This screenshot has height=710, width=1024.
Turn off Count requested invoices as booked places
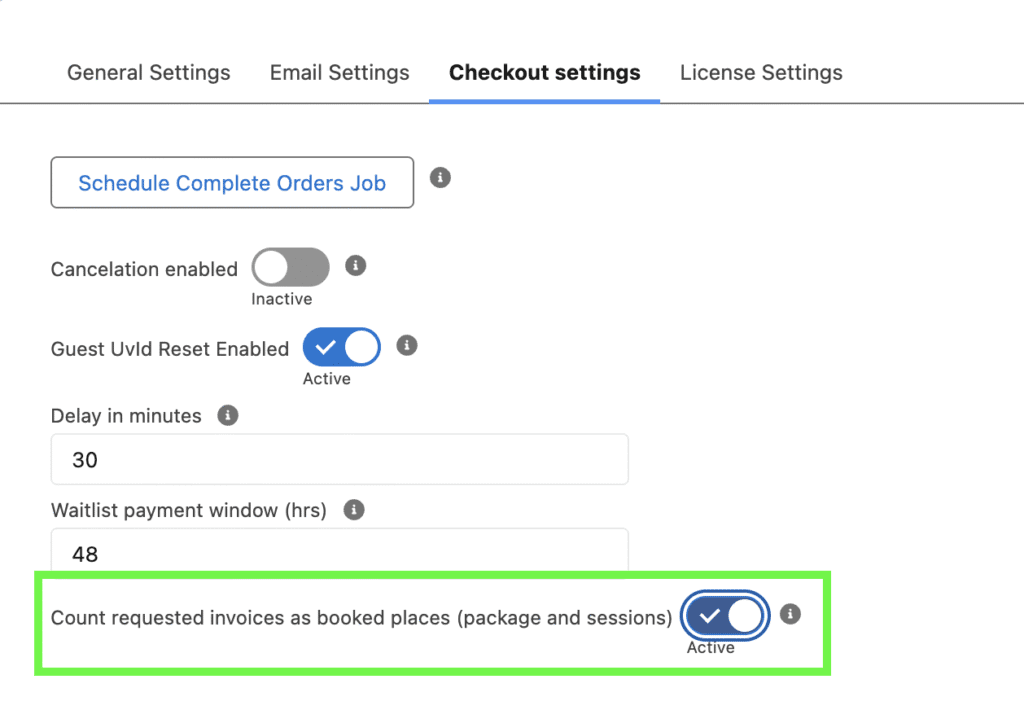click(x=726, y=617)
